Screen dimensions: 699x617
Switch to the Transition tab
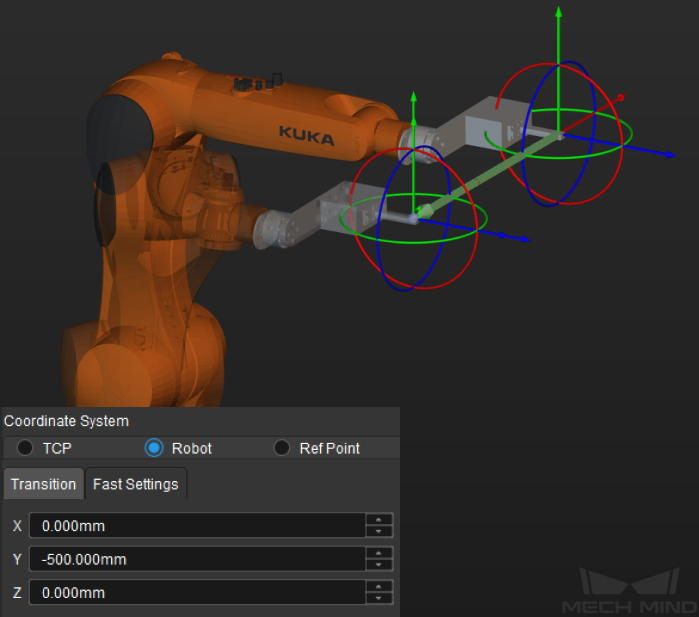[44, 484]
